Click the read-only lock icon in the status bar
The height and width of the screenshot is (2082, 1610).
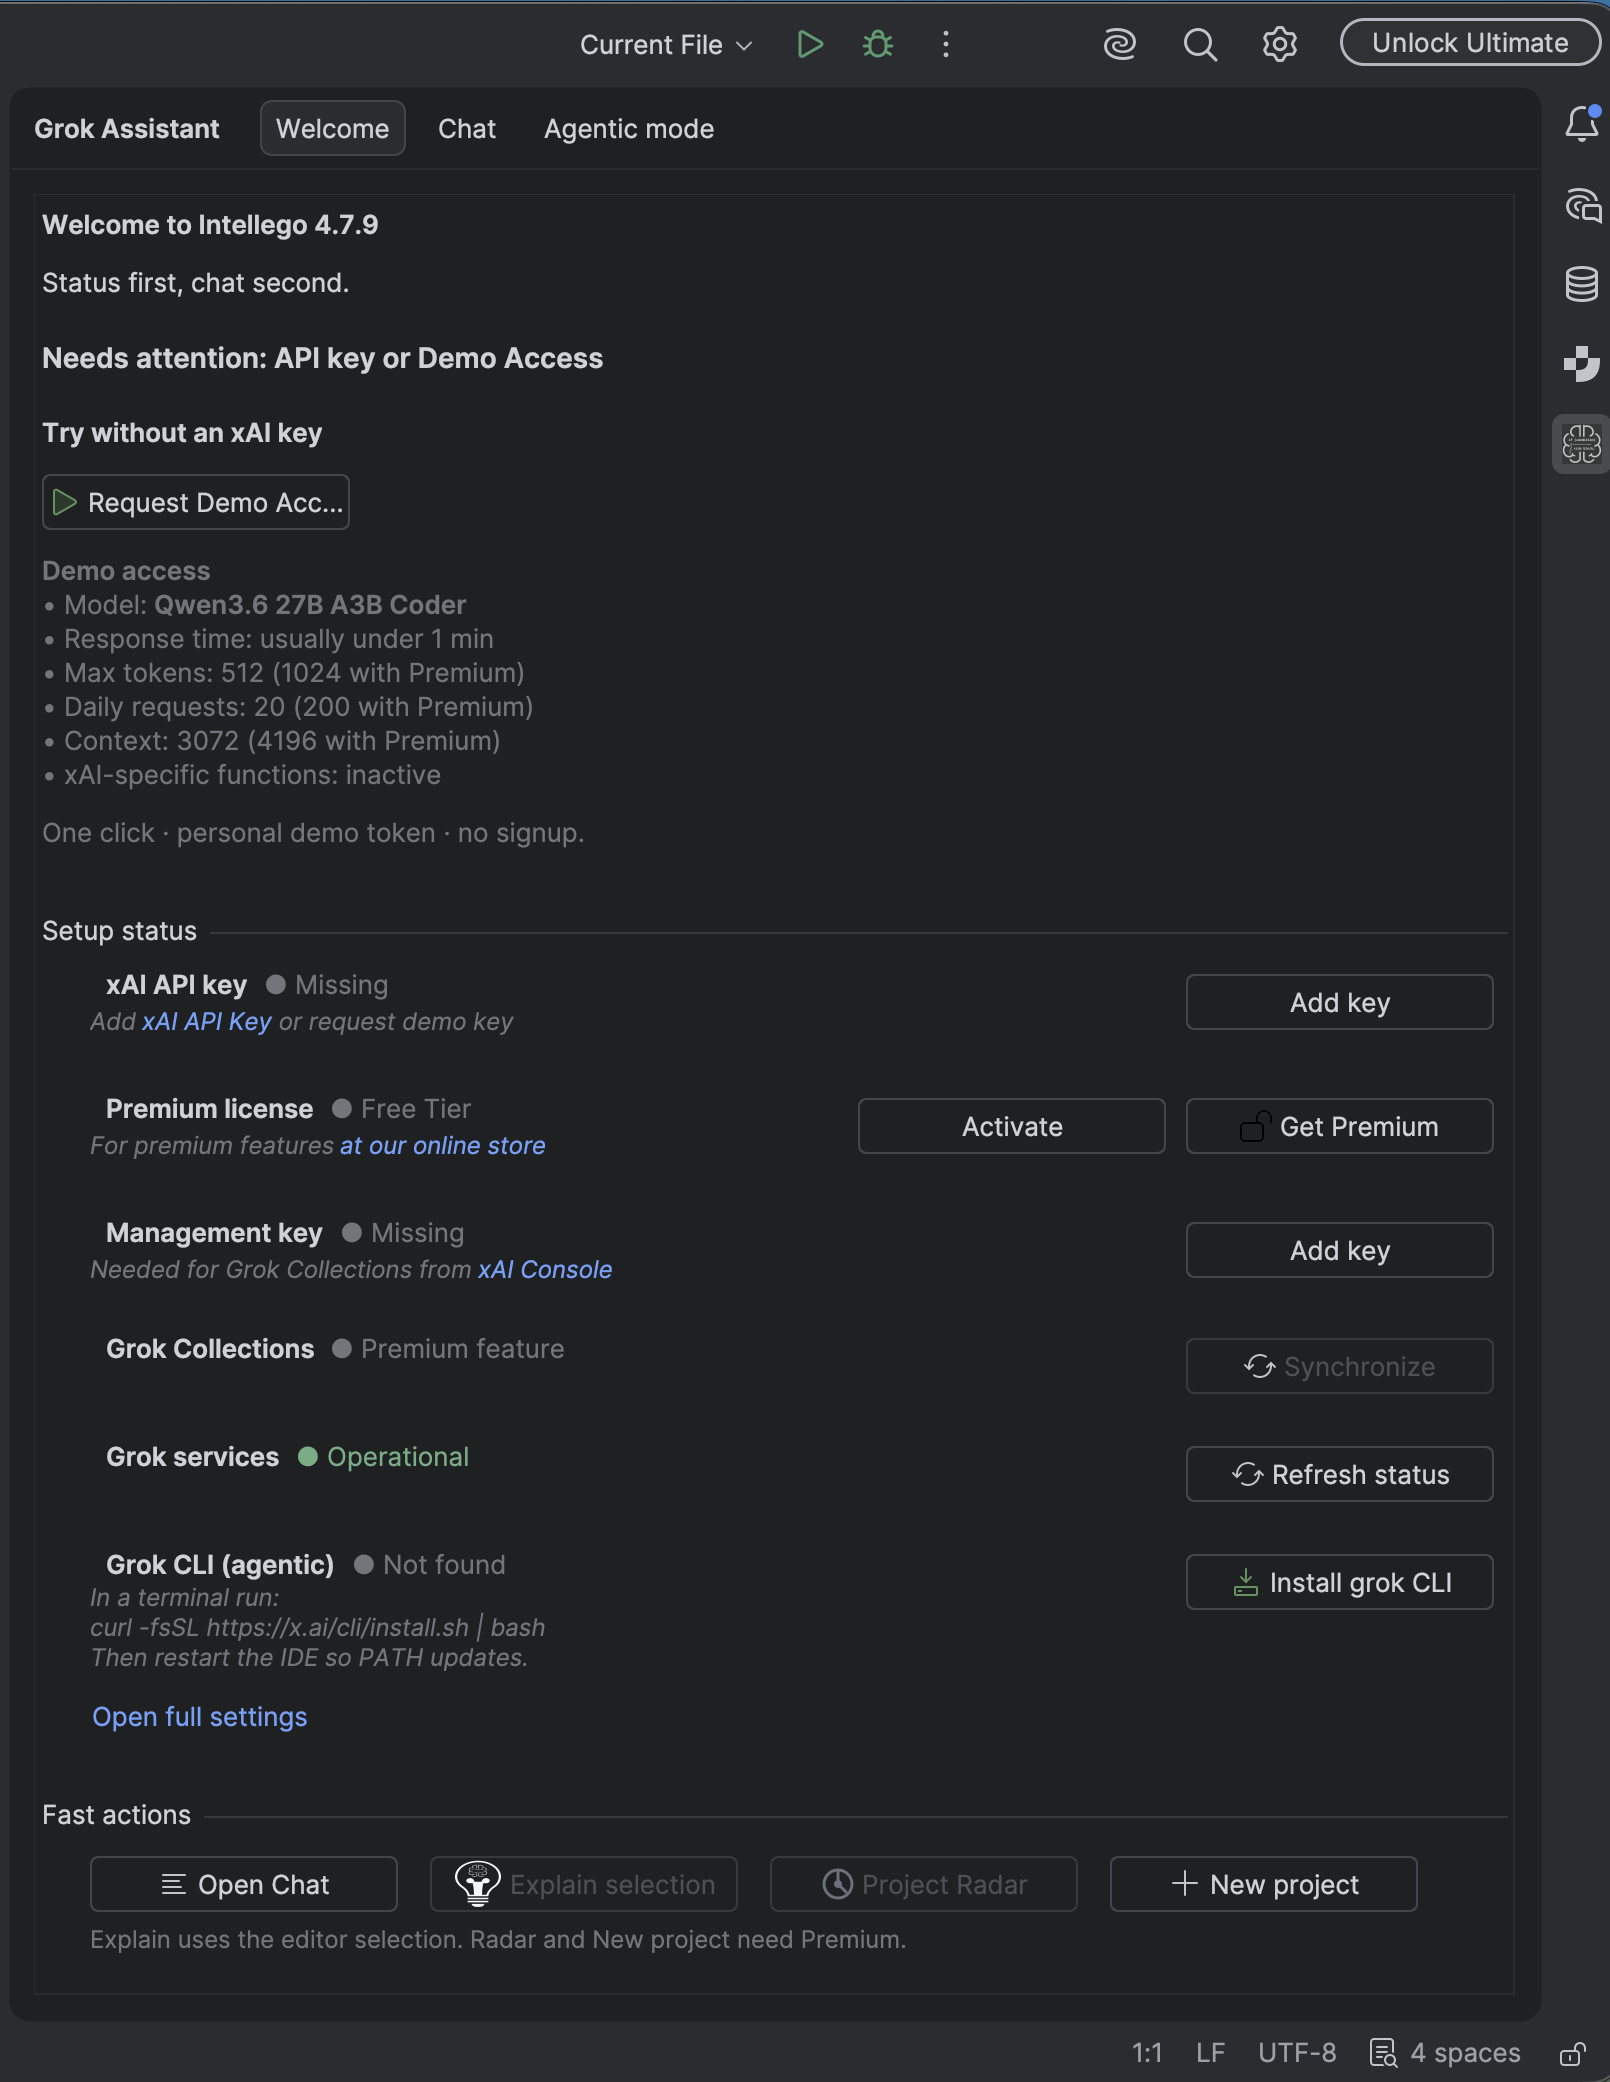click(1573, 2053)
